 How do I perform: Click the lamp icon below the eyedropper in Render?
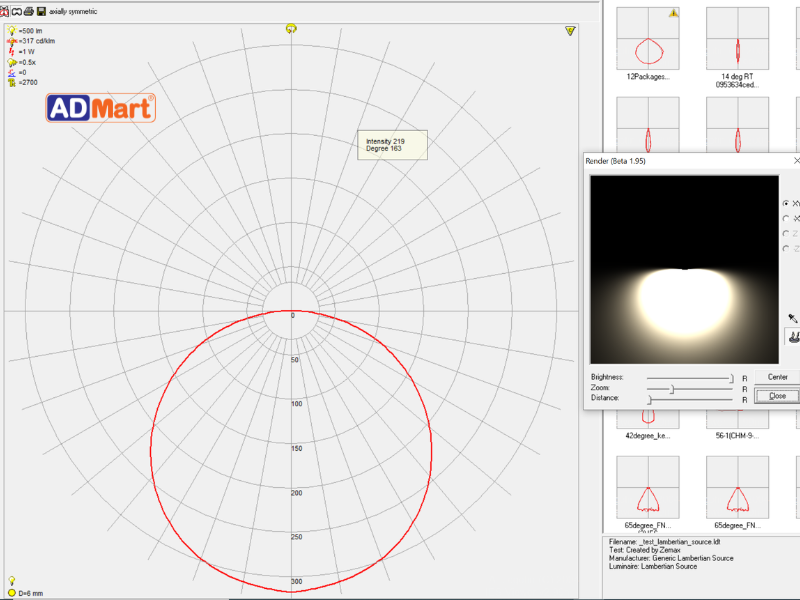[x=793, y=337]
